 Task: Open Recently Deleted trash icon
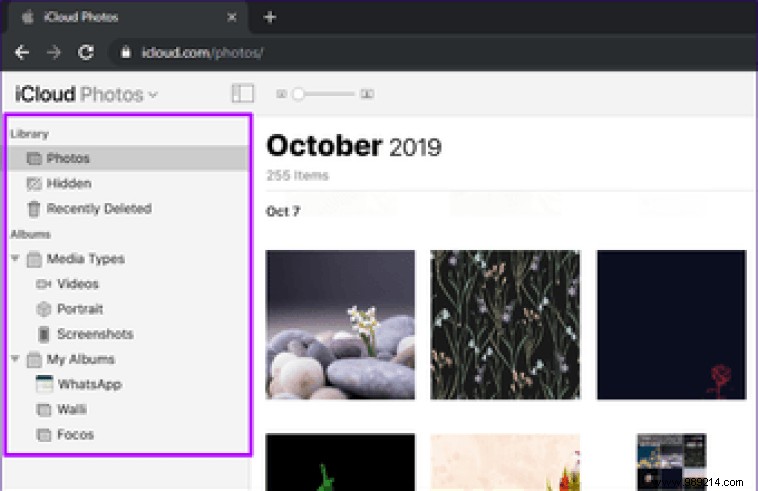[34, 209]
